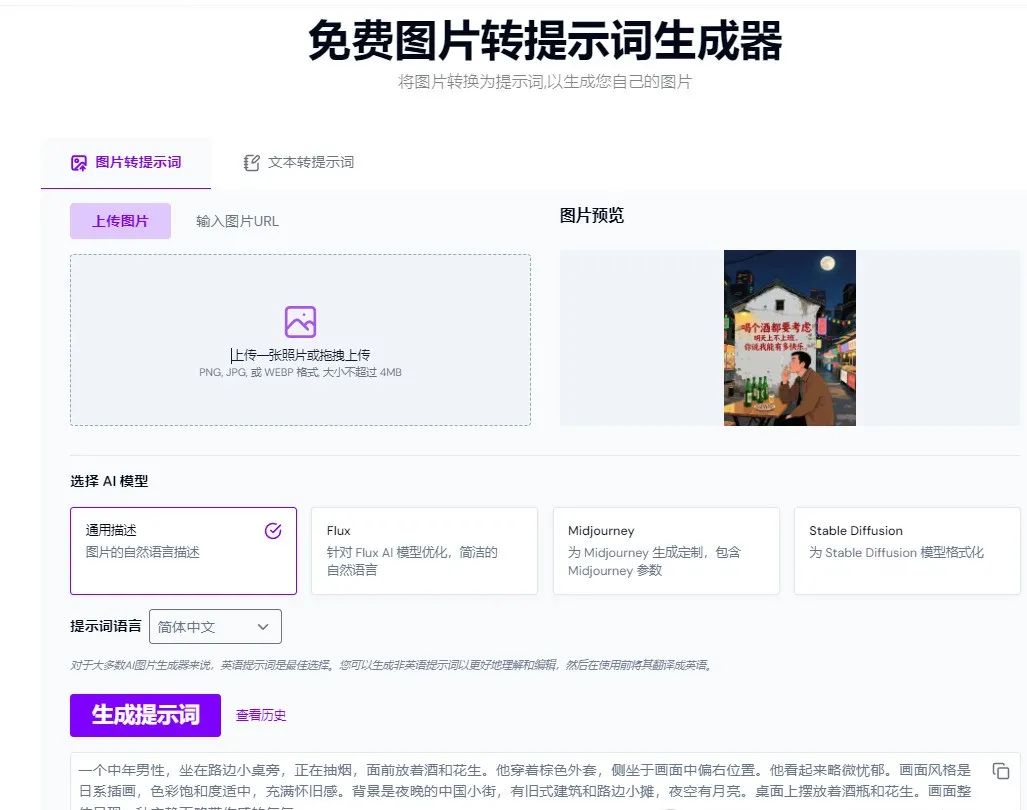1027x810 pixels.
Task: Select the 图片转提示词 tab
Action: point(125,161)
